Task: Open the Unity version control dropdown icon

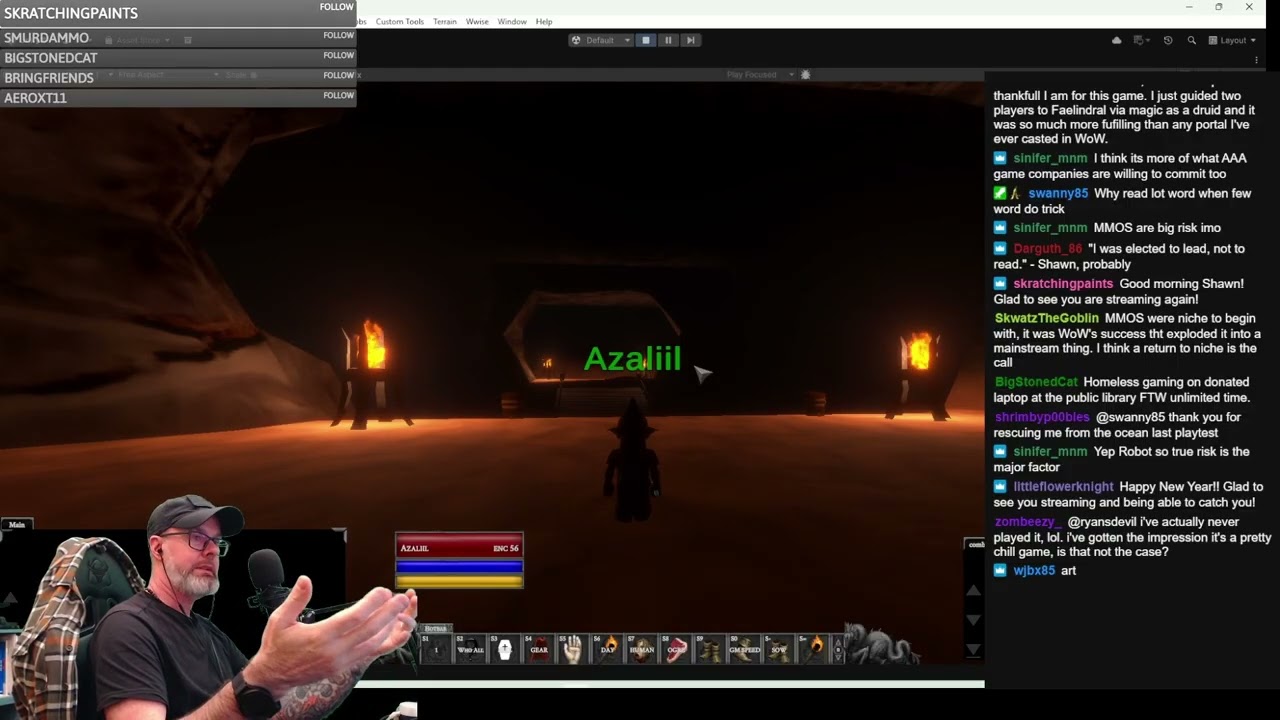Action: (x=1141, y=40)
